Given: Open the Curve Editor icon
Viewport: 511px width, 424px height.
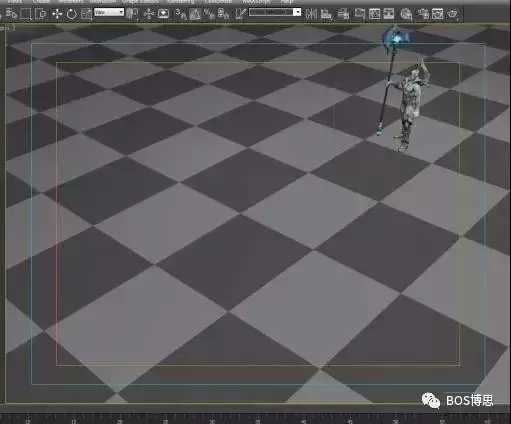Looking at the screenshot, I should click(374, 14).
